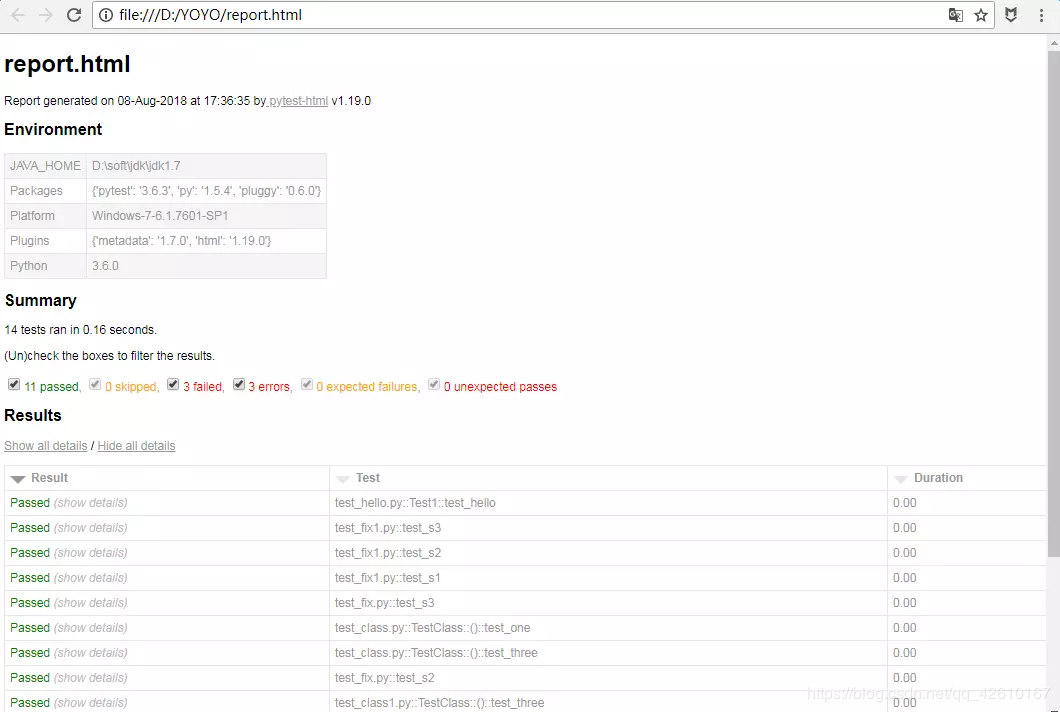This screenshot has width=1060, height=712.
Task: Show details for test_fix1.py::test_s1 row
Action: 91,578
